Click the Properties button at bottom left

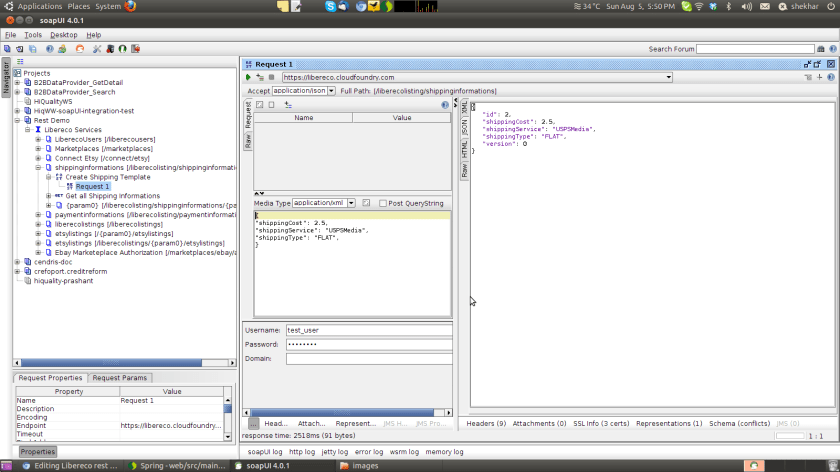pos(37,452)
